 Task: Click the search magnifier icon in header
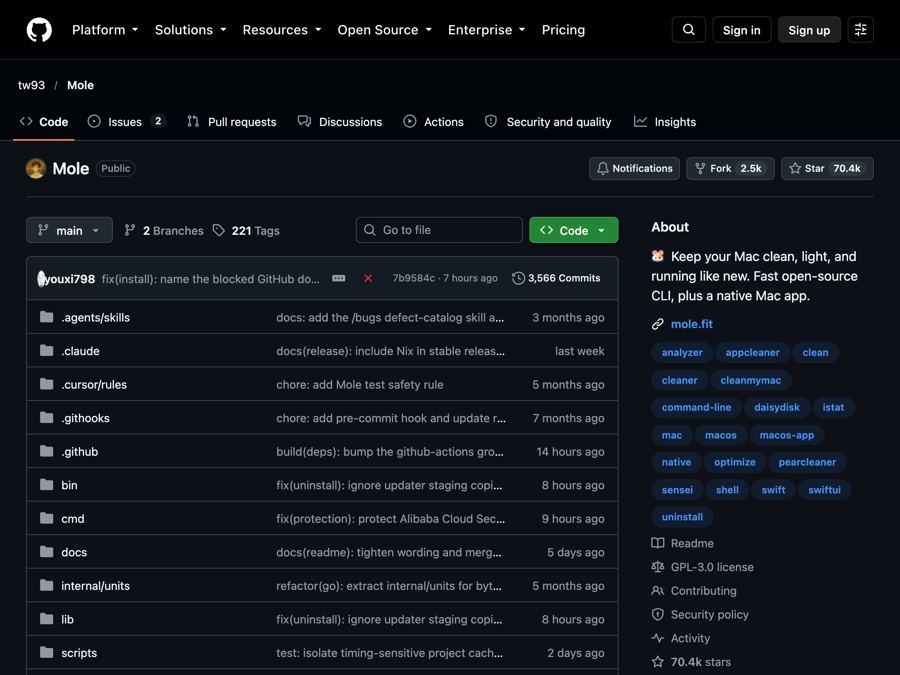[688, 30]
